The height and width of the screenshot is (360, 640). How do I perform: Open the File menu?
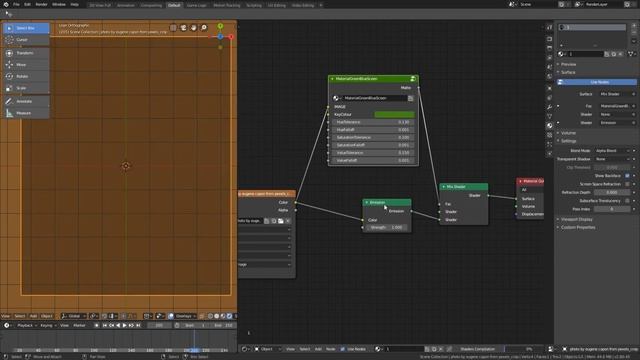pyautogui.click(x=16, y=4)
